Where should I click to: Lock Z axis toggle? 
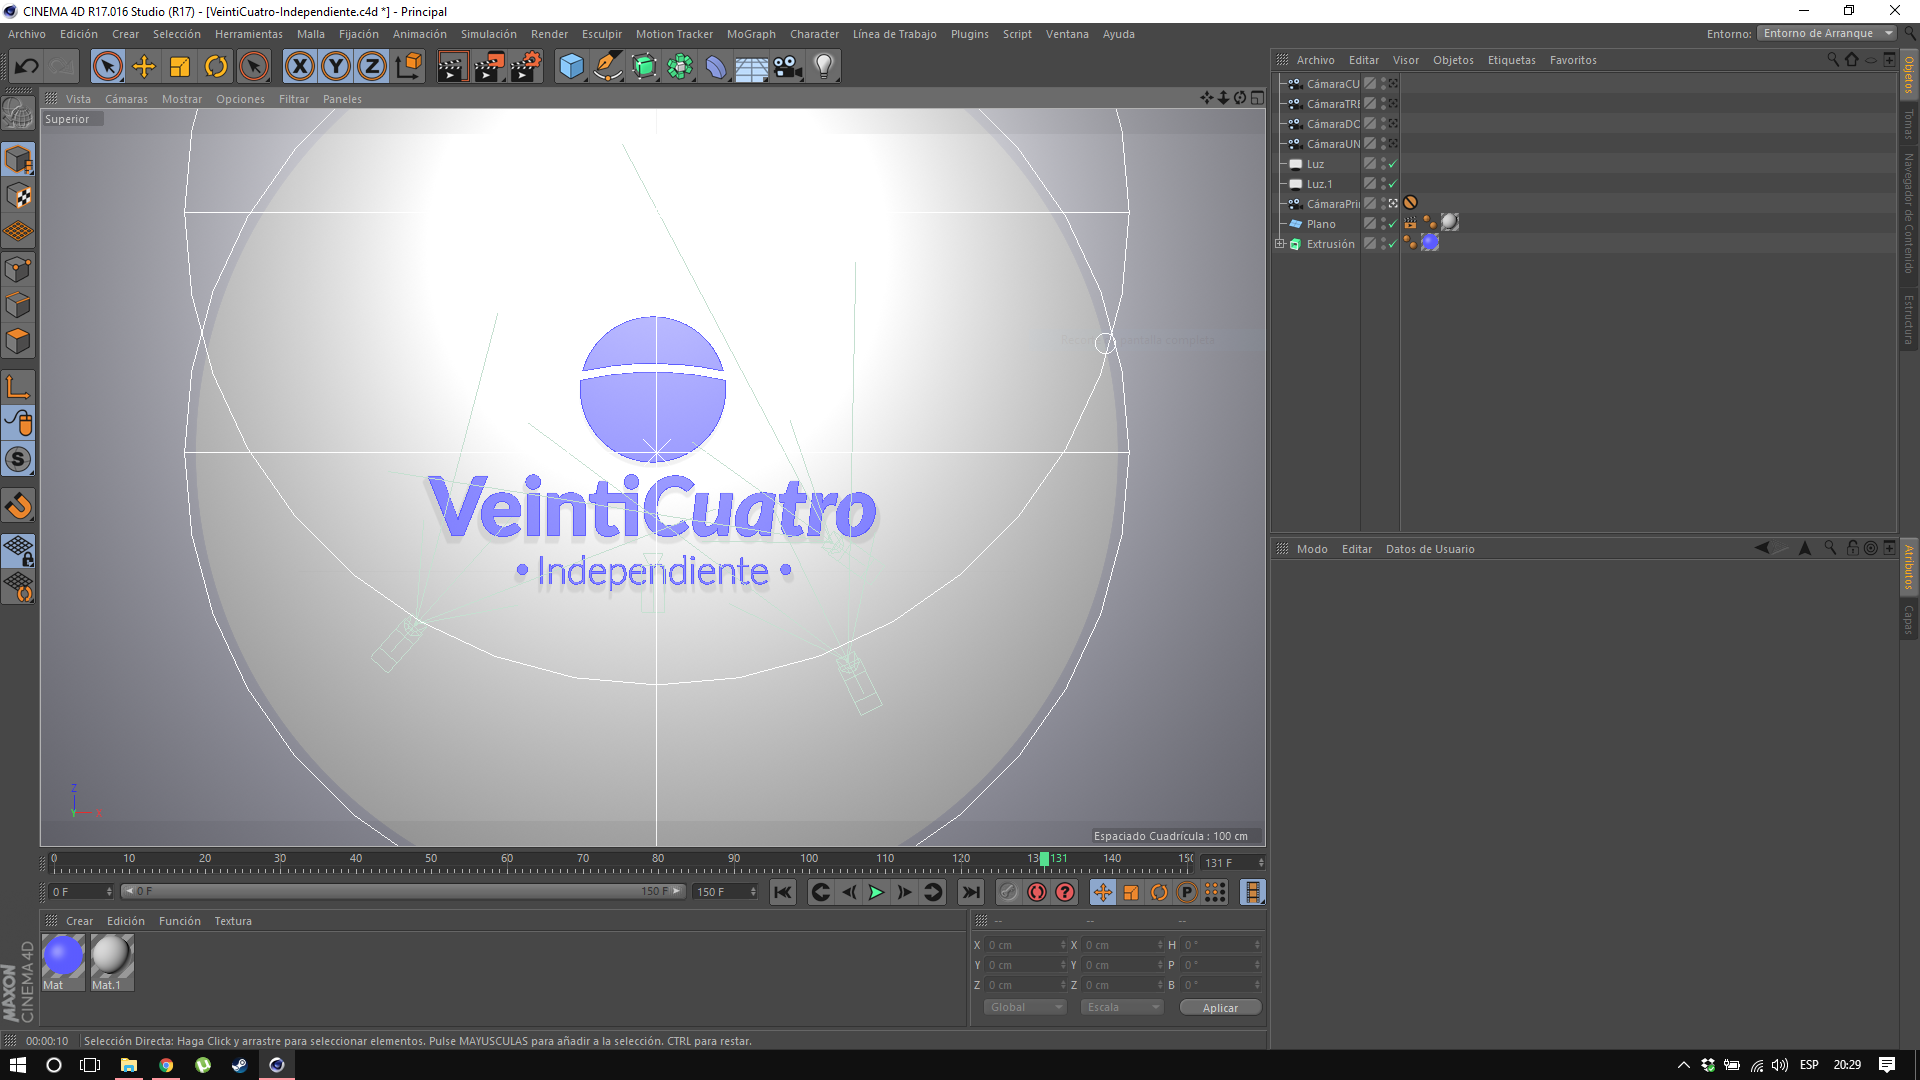click(x=372, y=67)
